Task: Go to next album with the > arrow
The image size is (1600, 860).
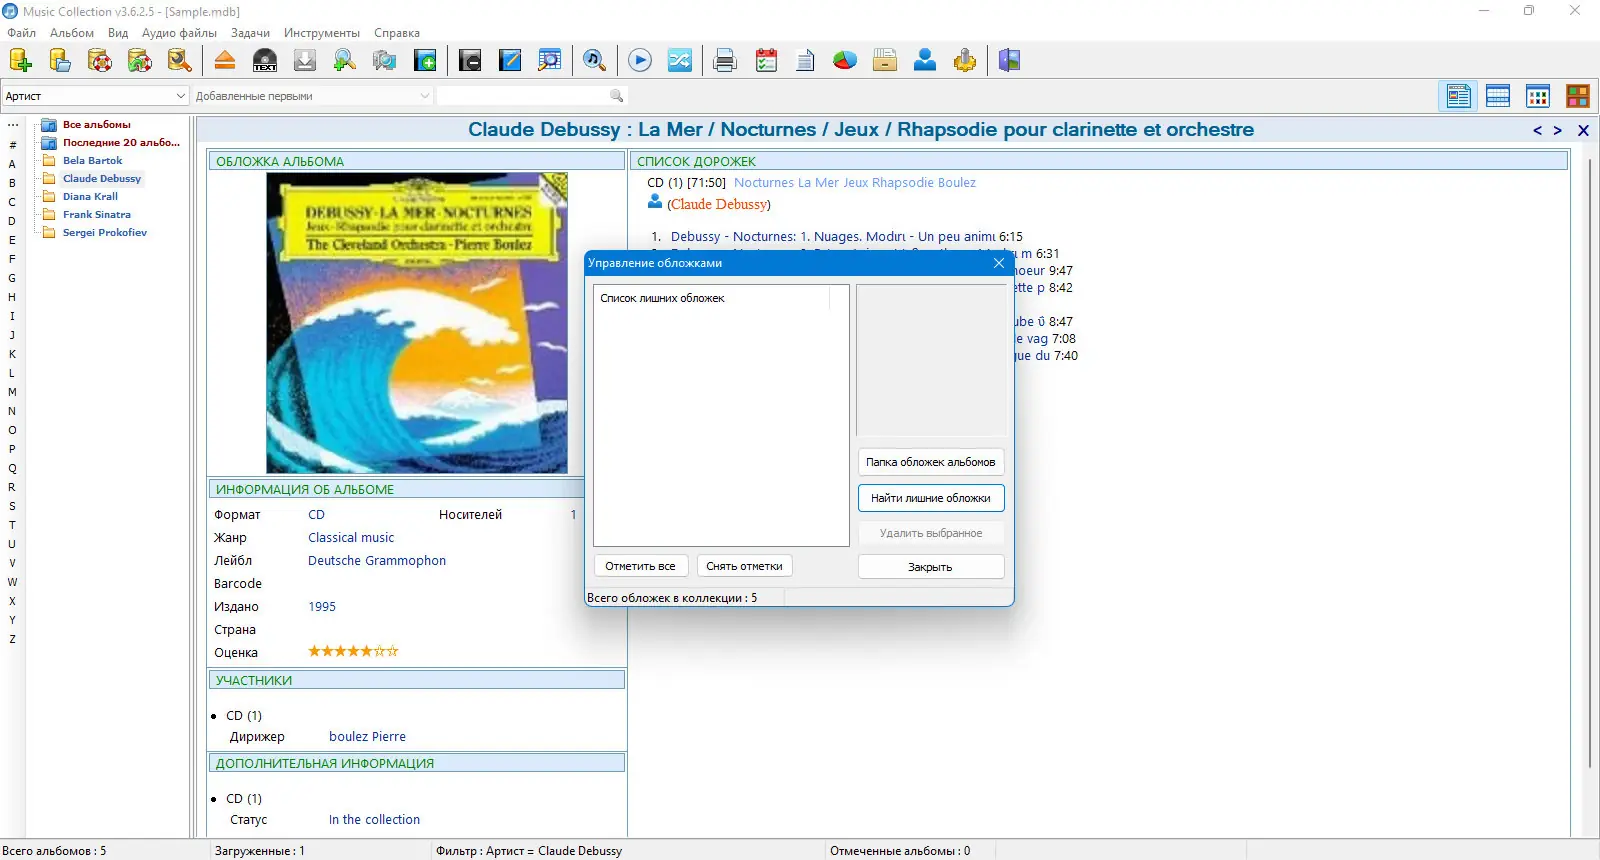Action: [x=1557, y=131]
